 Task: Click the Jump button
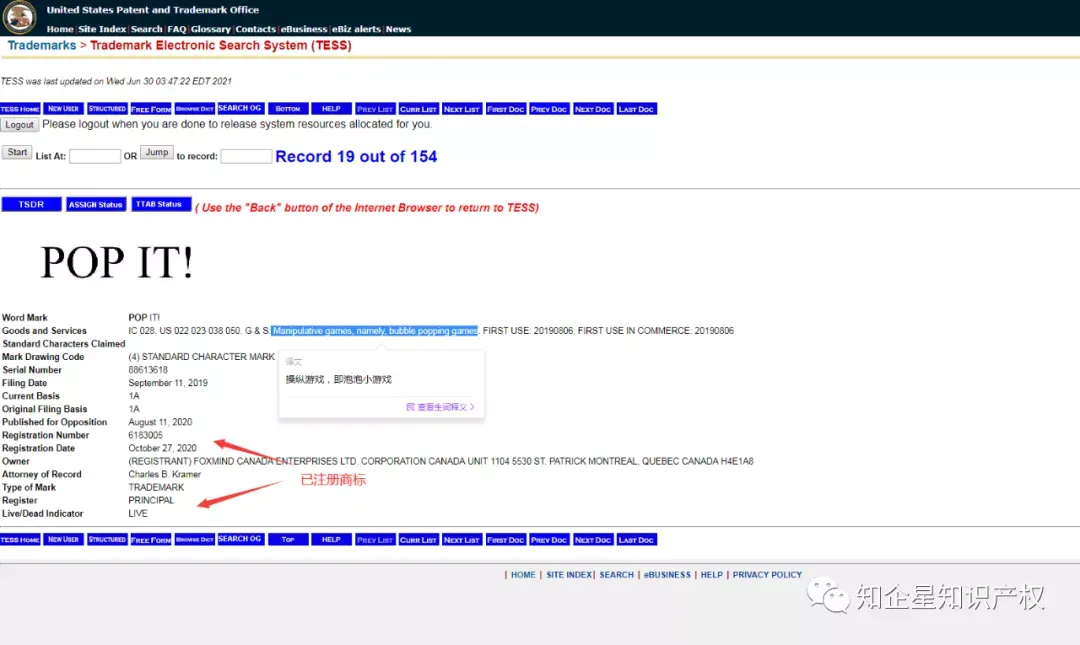[x=157, y=152]
